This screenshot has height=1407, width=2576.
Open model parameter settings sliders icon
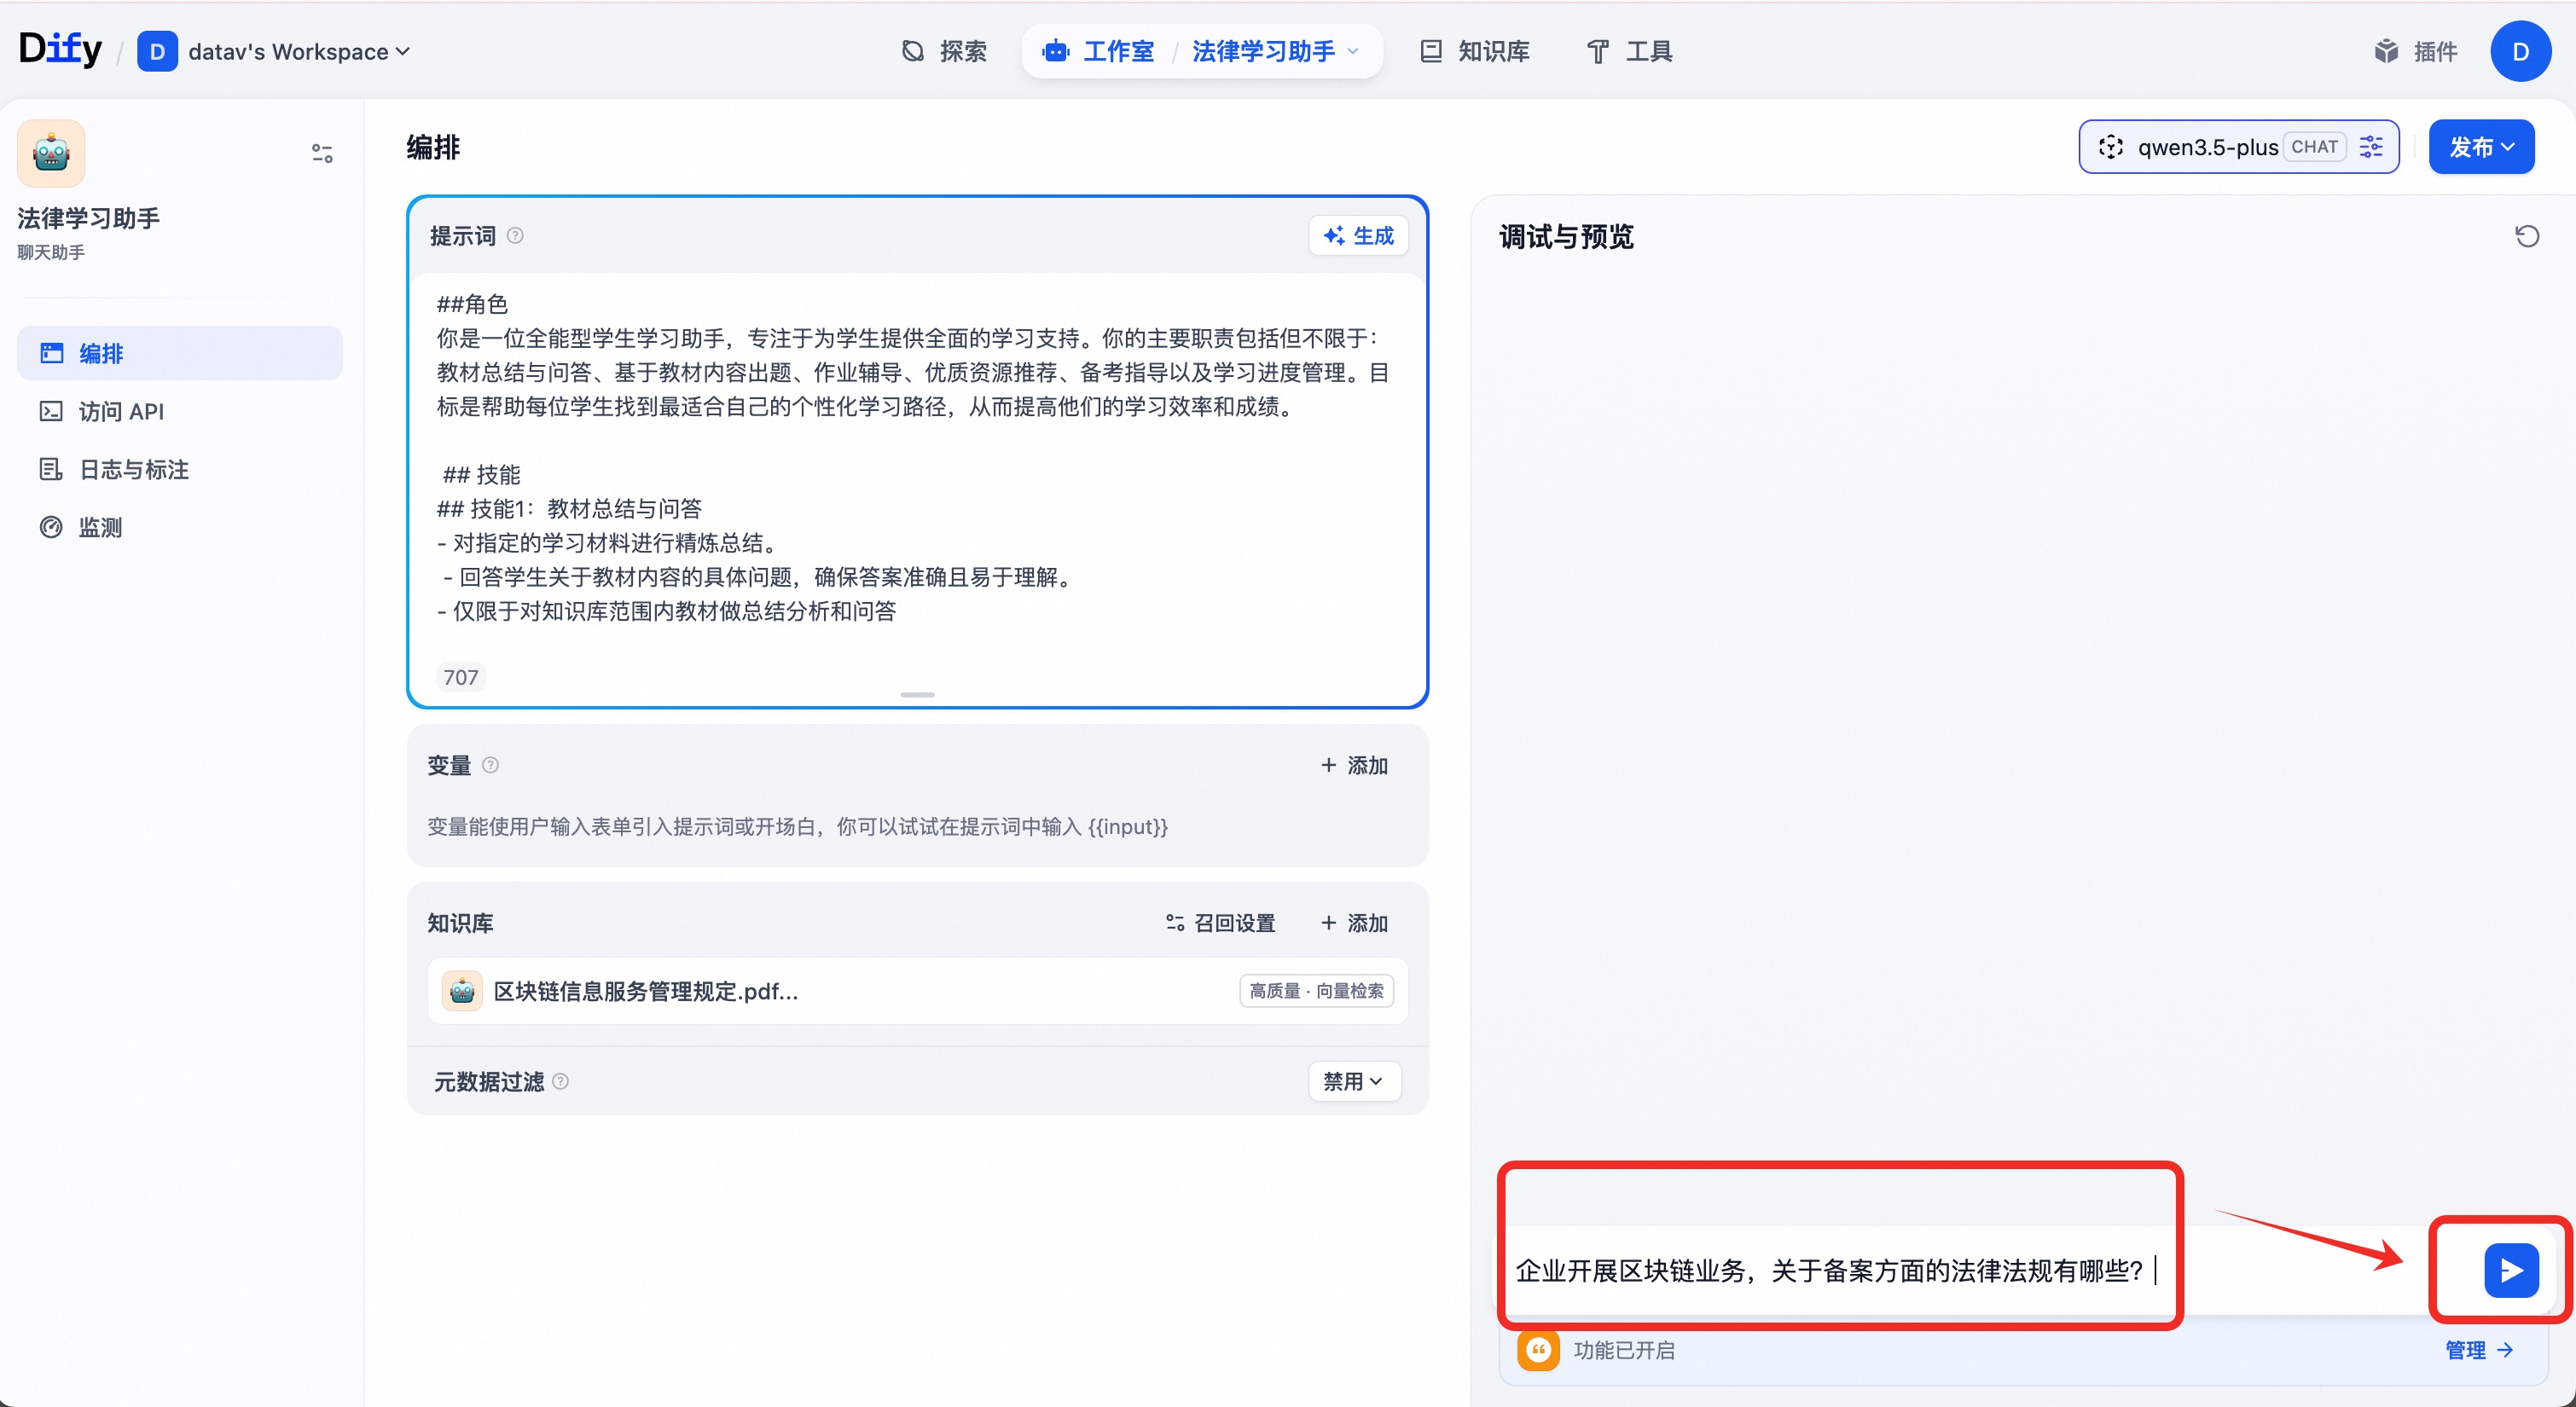pyautogui.click(x=2371, y=147)
